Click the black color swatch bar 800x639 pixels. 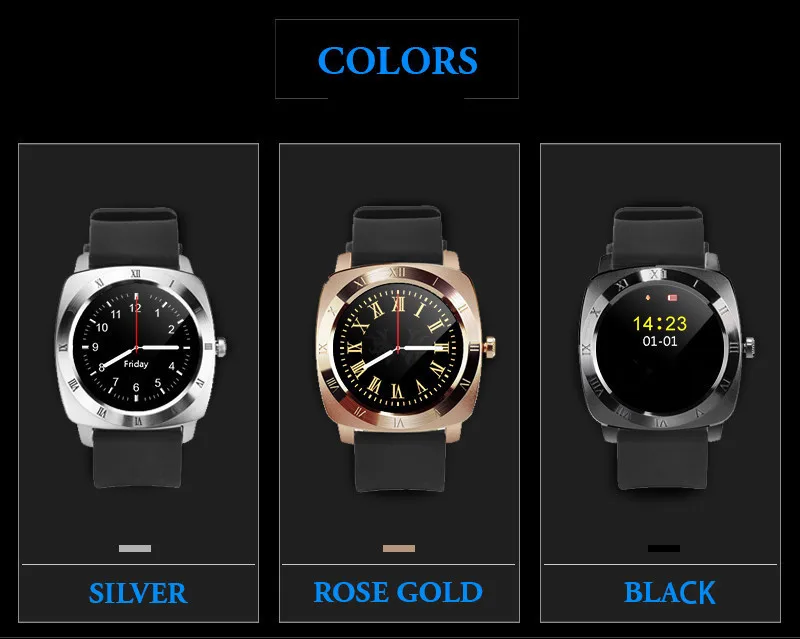tap(664, 549)
